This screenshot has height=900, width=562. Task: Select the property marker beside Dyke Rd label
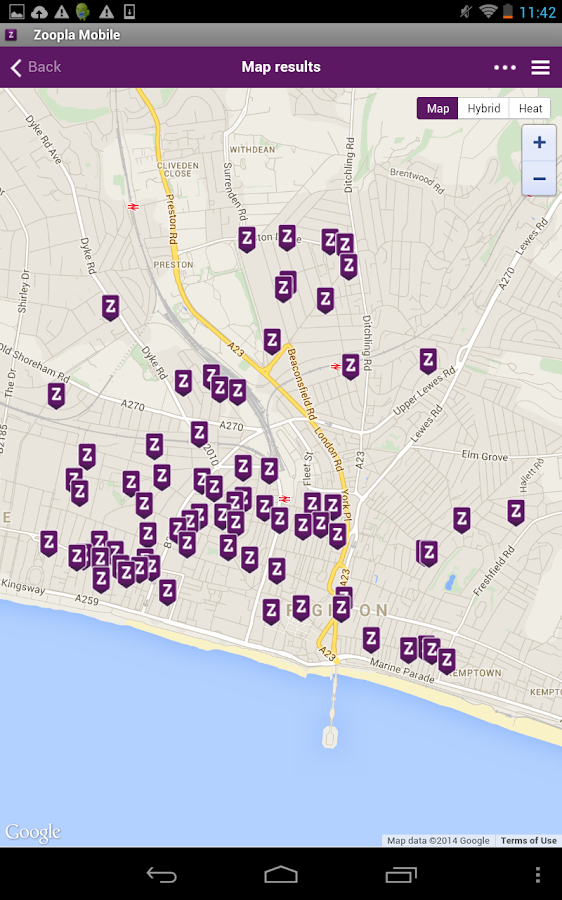click(x=111, y=307)
